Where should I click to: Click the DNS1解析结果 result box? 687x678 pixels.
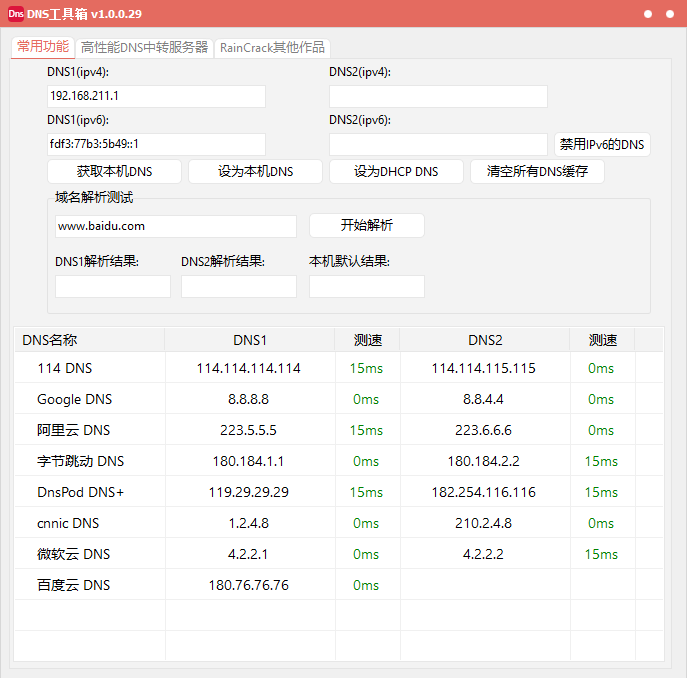[x=113, y=286]
